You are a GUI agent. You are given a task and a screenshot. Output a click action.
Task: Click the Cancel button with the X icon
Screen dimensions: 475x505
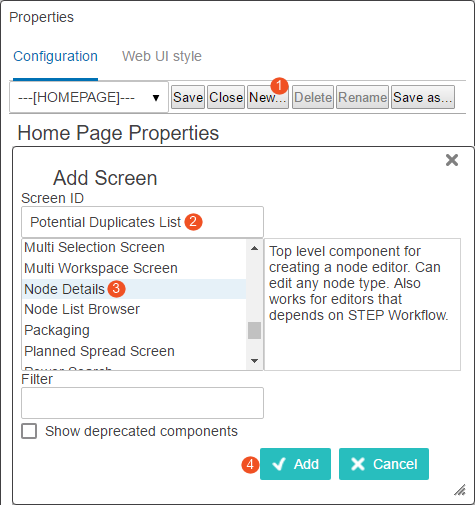[x=384, y=464]
